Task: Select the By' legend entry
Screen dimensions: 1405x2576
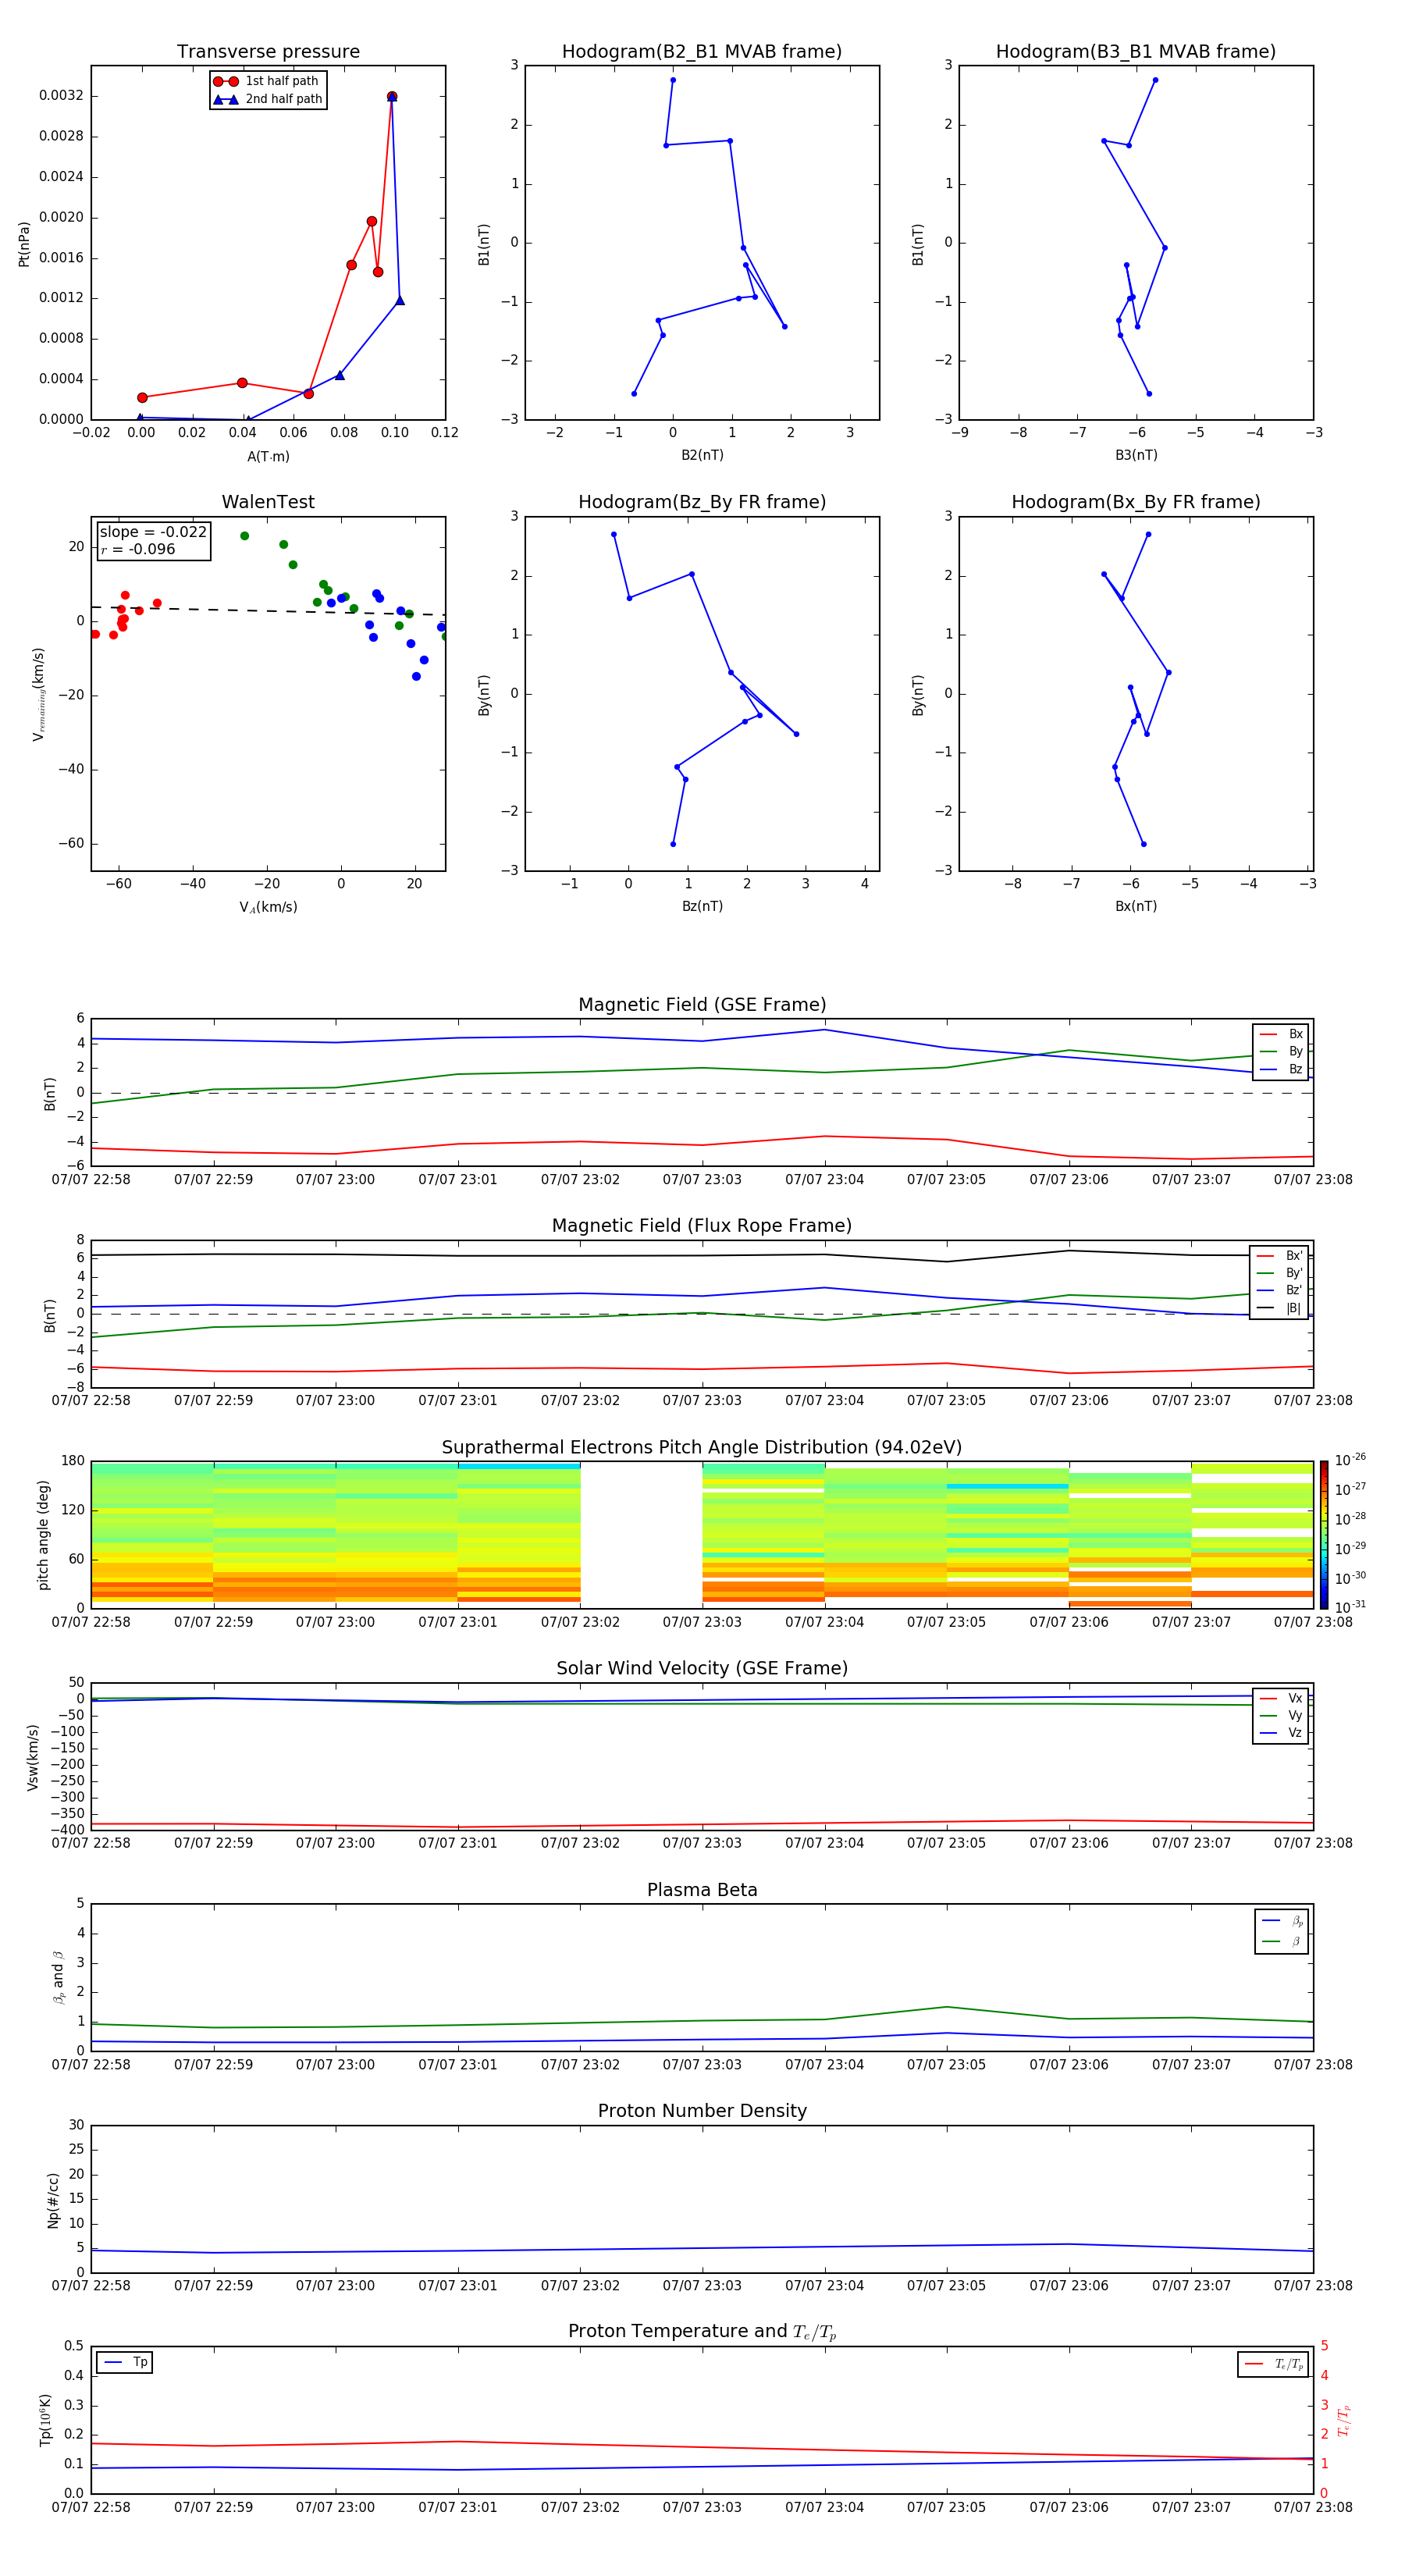Action: click(x=1280, y=1273)
